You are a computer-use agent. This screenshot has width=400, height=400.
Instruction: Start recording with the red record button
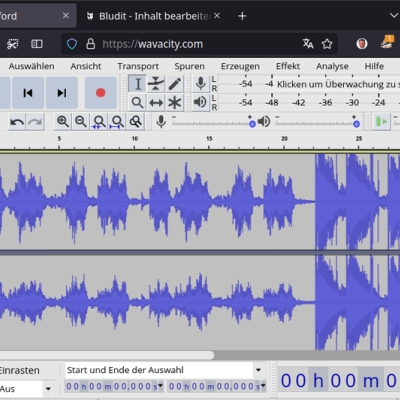(x=101, y=93)
